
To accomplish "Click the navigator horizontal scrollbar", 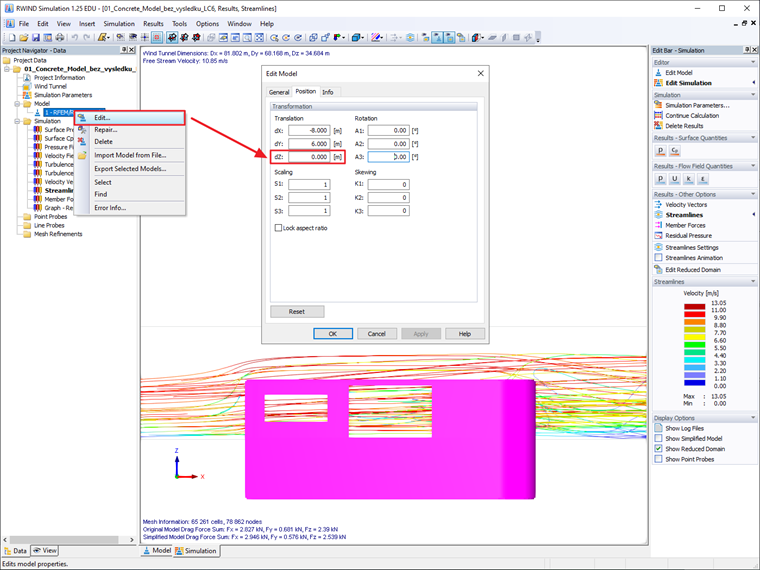I will pos(64,539).
